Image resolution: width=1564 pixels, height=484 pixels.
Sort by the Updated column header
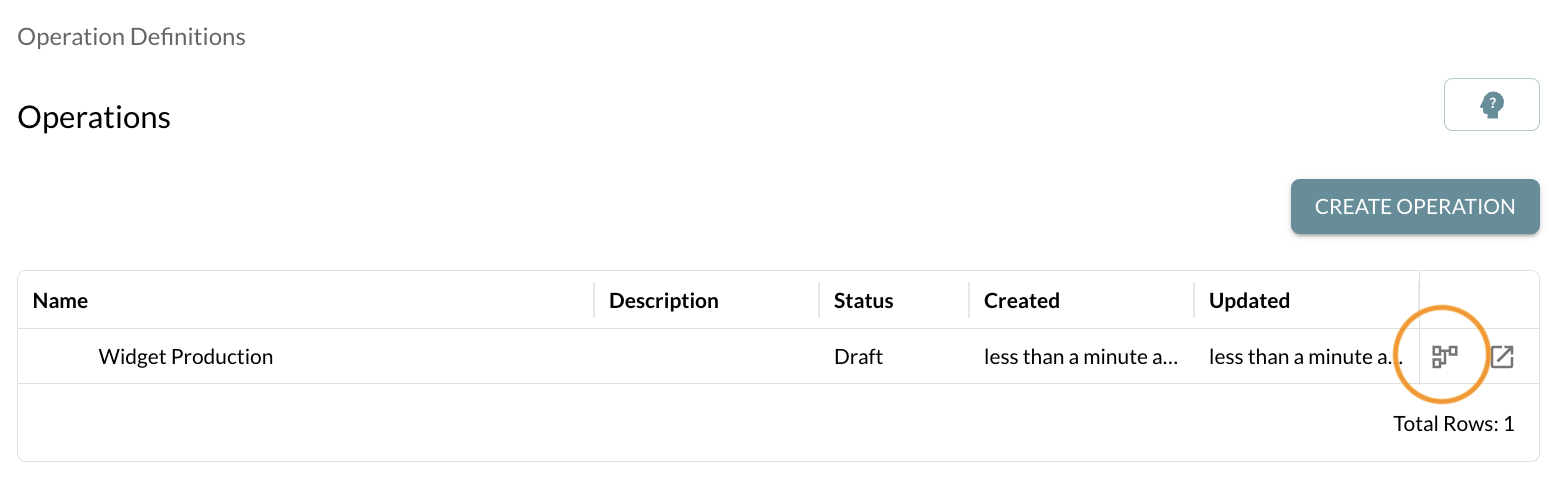1250,300
